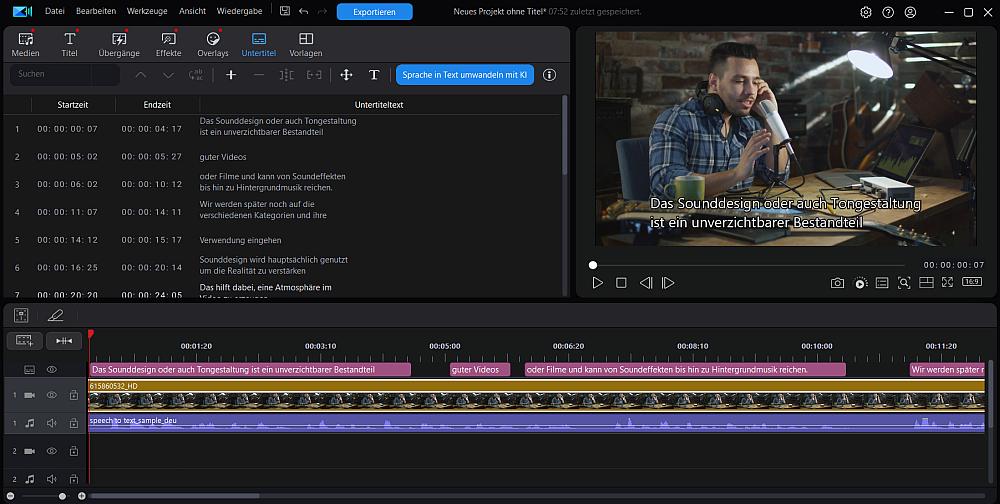The height and width of the screenshot is (504, 1000).
Task: Click the subtitle text format T icon
Action: [x=374, y=75]
